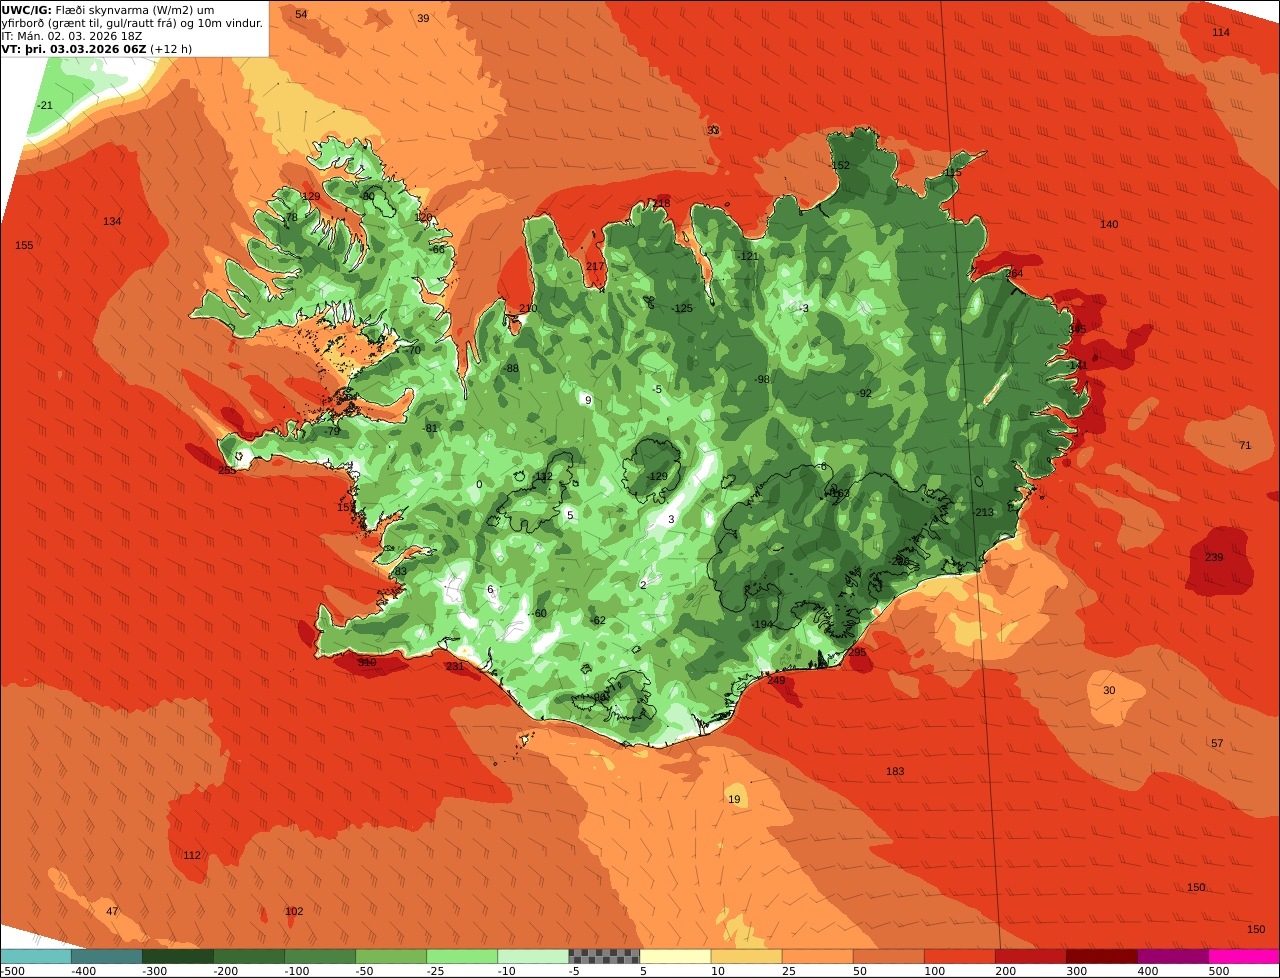Click the '155' ocean value
The image size is (1280, 978).
pos(24,246)
